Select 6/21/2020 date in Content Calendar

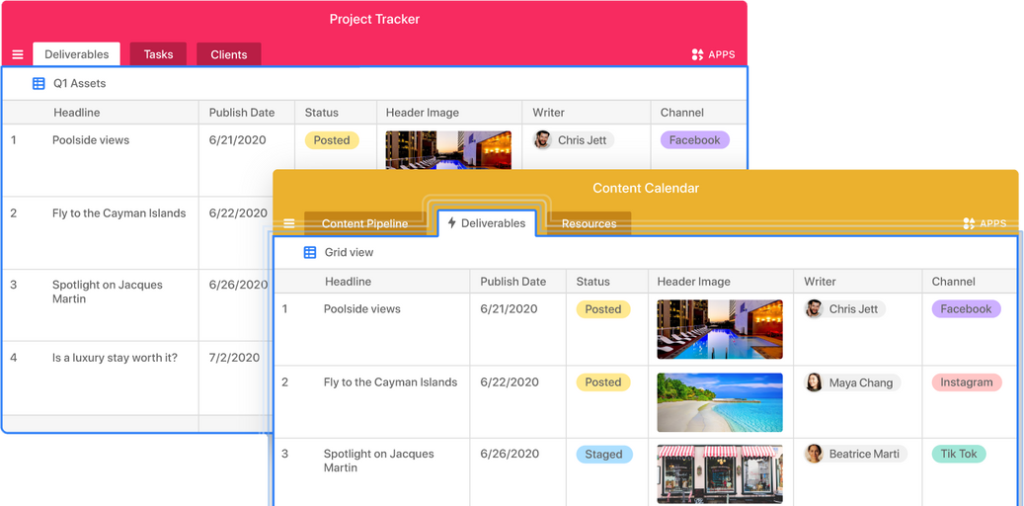click(x=509, y=309)
